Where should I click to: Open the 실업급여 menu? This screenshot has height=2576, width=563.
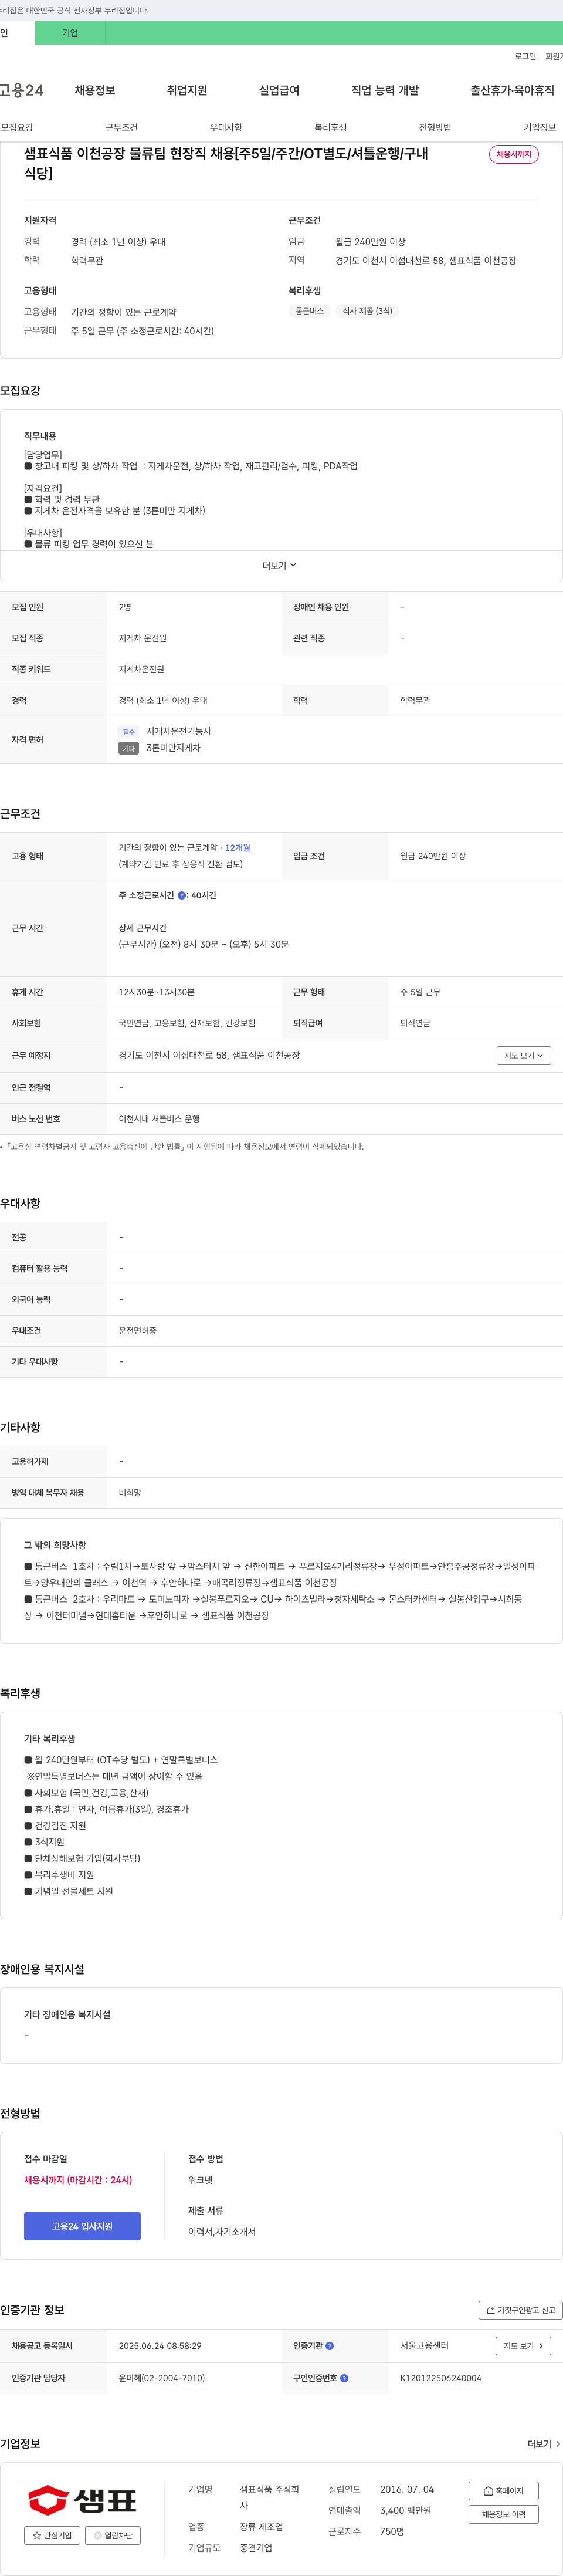279,91
